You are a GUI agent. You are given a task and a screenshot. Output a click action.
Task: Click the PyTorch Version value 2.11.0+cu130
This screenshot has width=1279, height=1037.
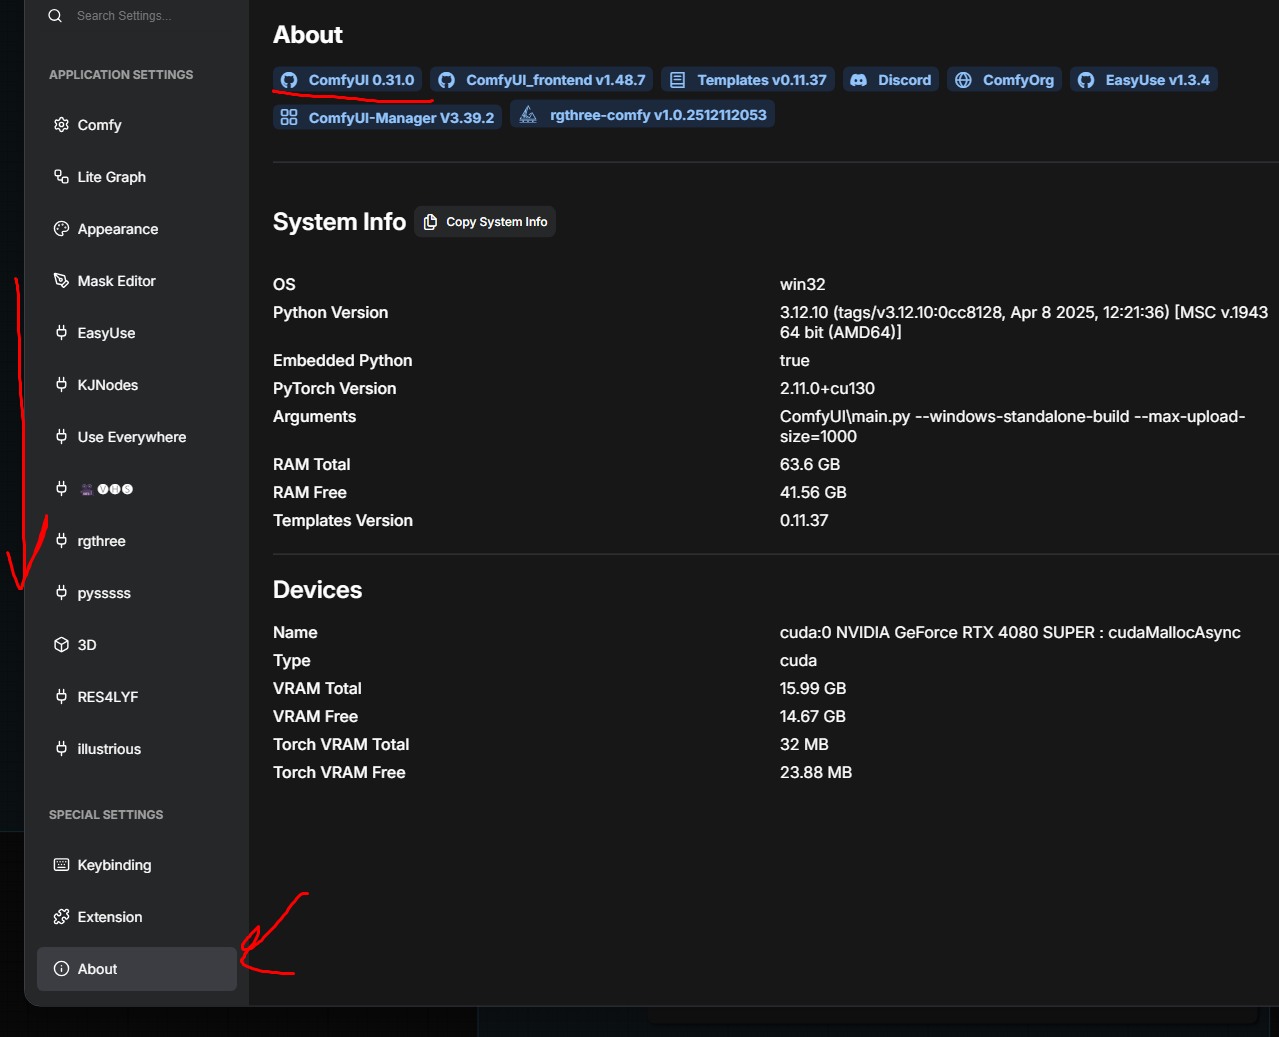[827, 388]
